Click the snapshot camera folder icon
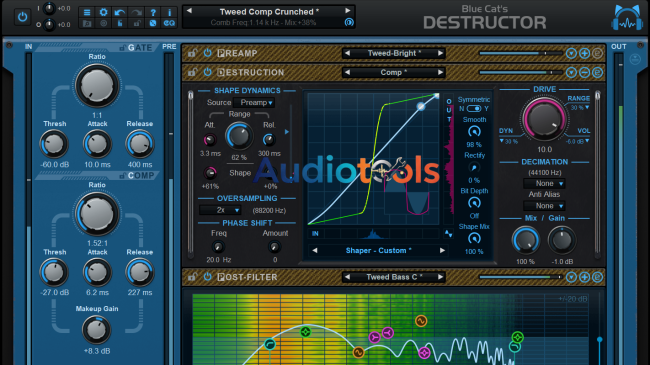The height and width of the screenshot is (365, 650). pyautogui.click(x=87, y=24)
